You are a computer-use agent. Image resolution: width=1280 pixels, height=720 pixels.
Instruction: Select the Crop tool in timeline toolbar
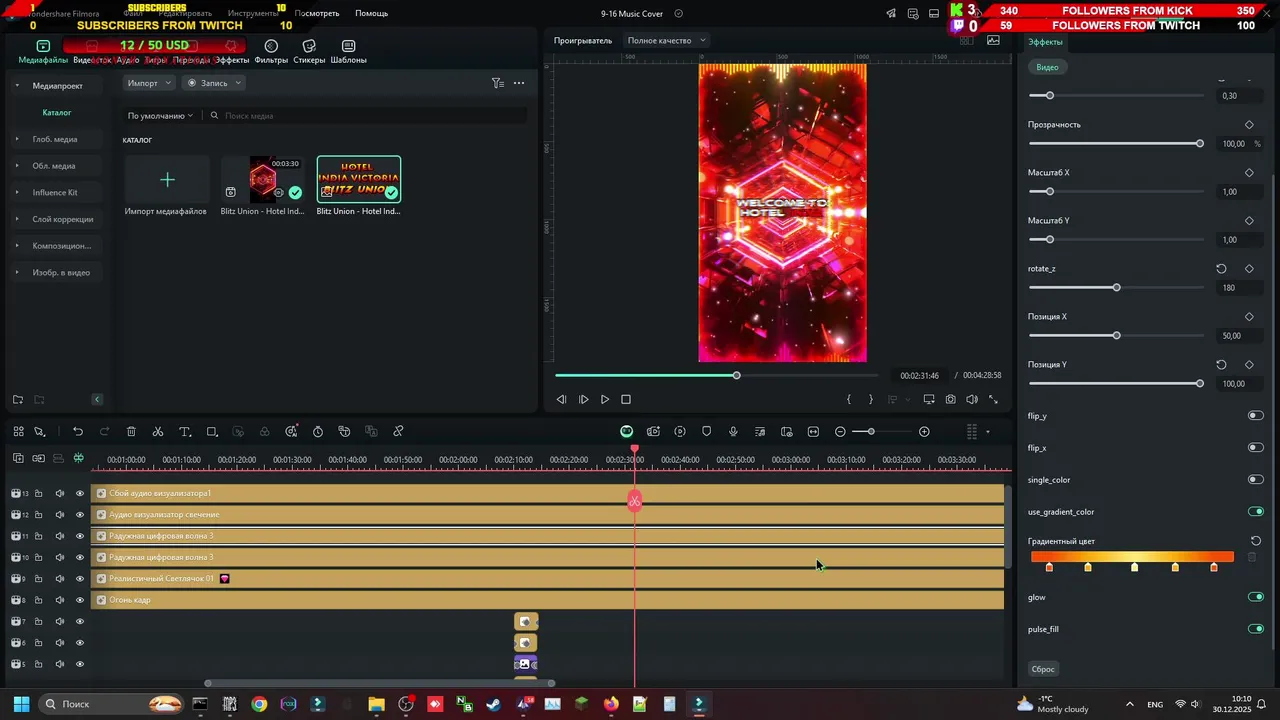(x=212, y=432)
